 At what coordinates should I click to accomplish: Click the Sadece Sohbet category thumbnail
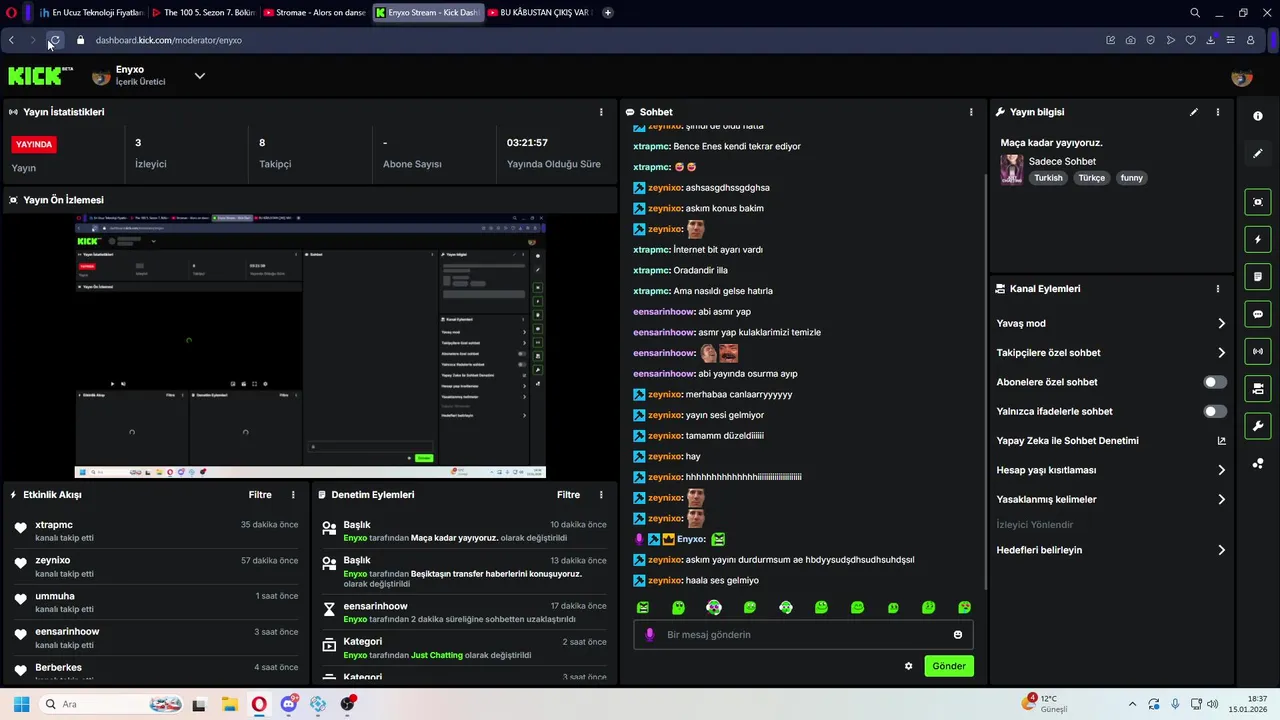1012,169
